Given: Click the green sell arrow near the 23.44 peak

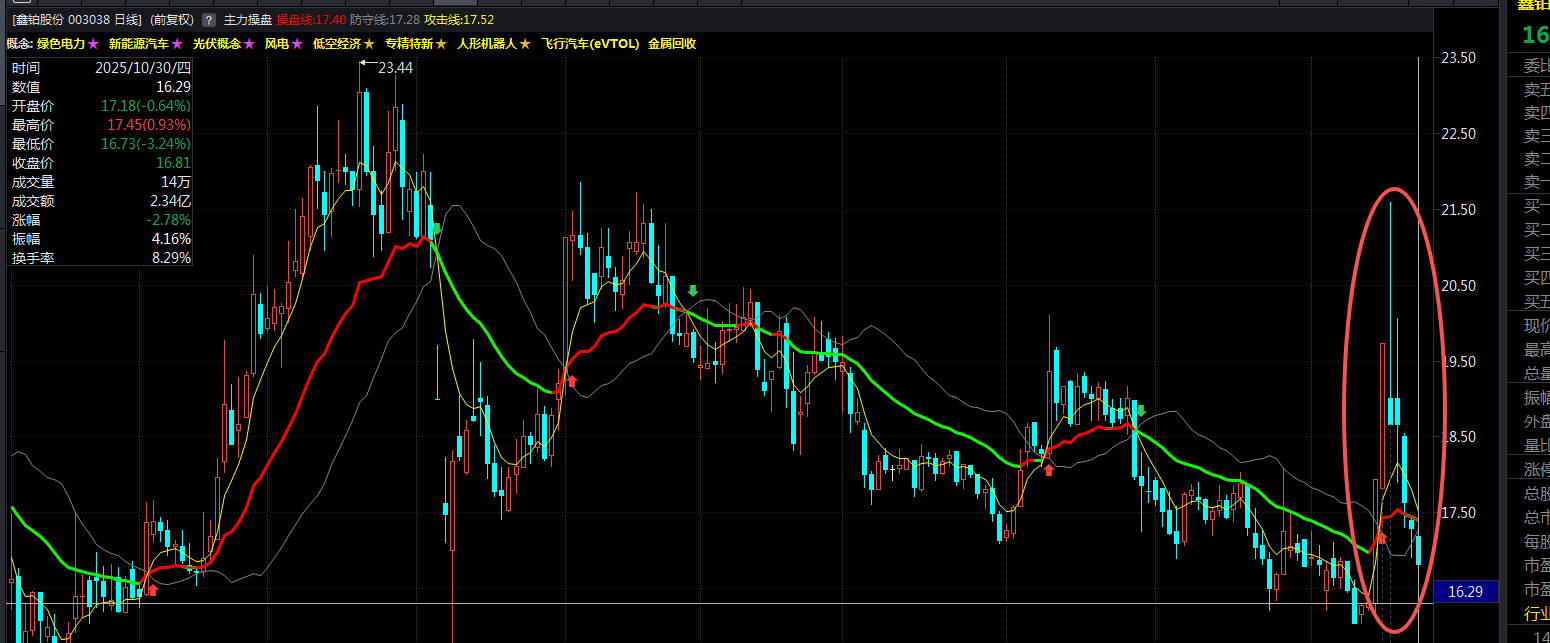Looking at the screenshot, I should click(x=436, y=228).
